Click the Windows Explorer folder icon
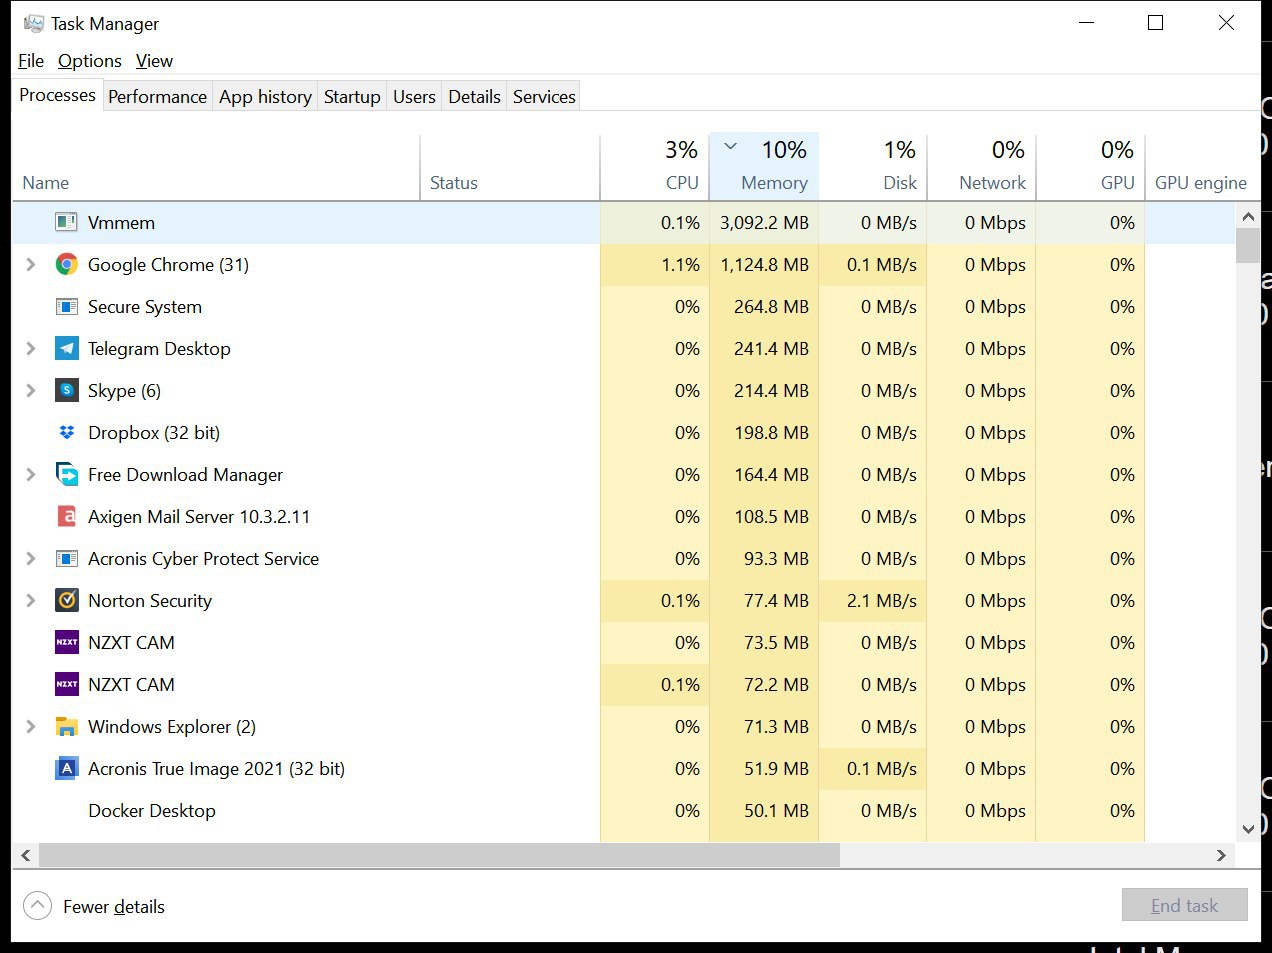Screen dimensions: 1272x953 [x=67, y=727]
